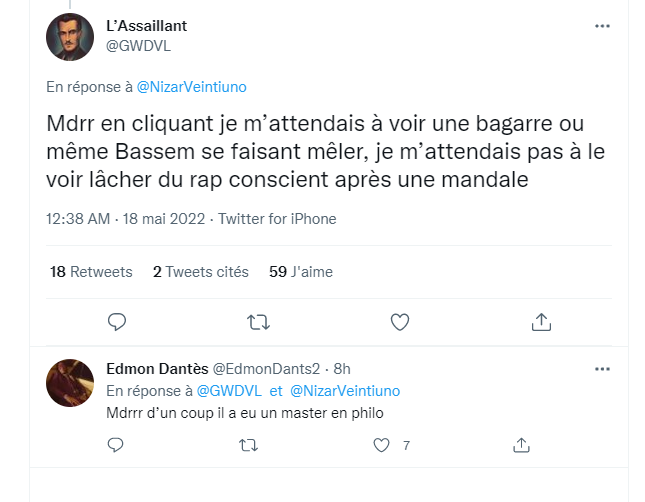Open more options for L'Assaillant's tweet
This screenshot has width=645, height=502.
[602, 26]
